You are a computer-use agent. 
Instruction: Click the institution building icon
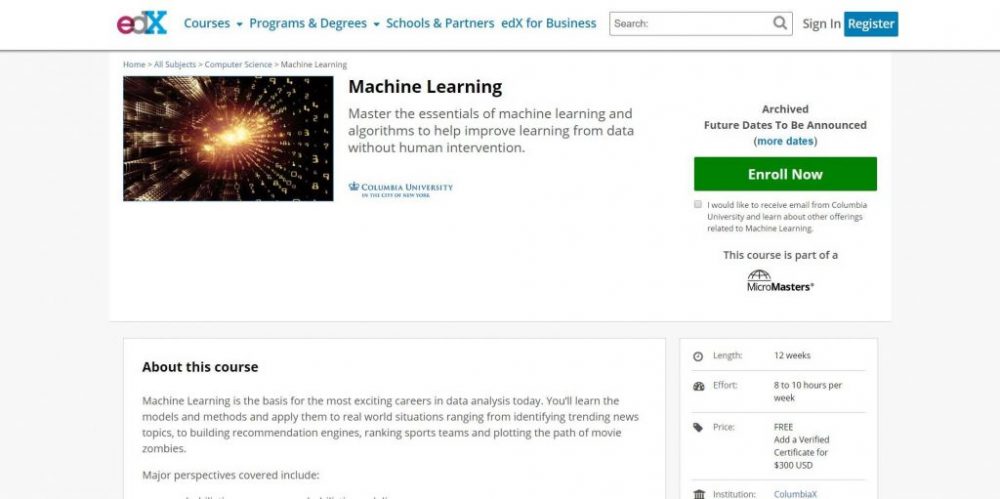698,494
